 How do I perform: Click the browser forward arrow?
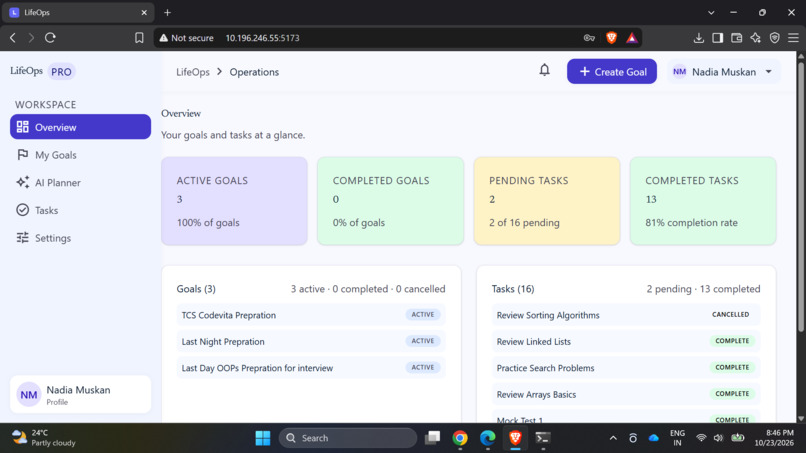31,38
